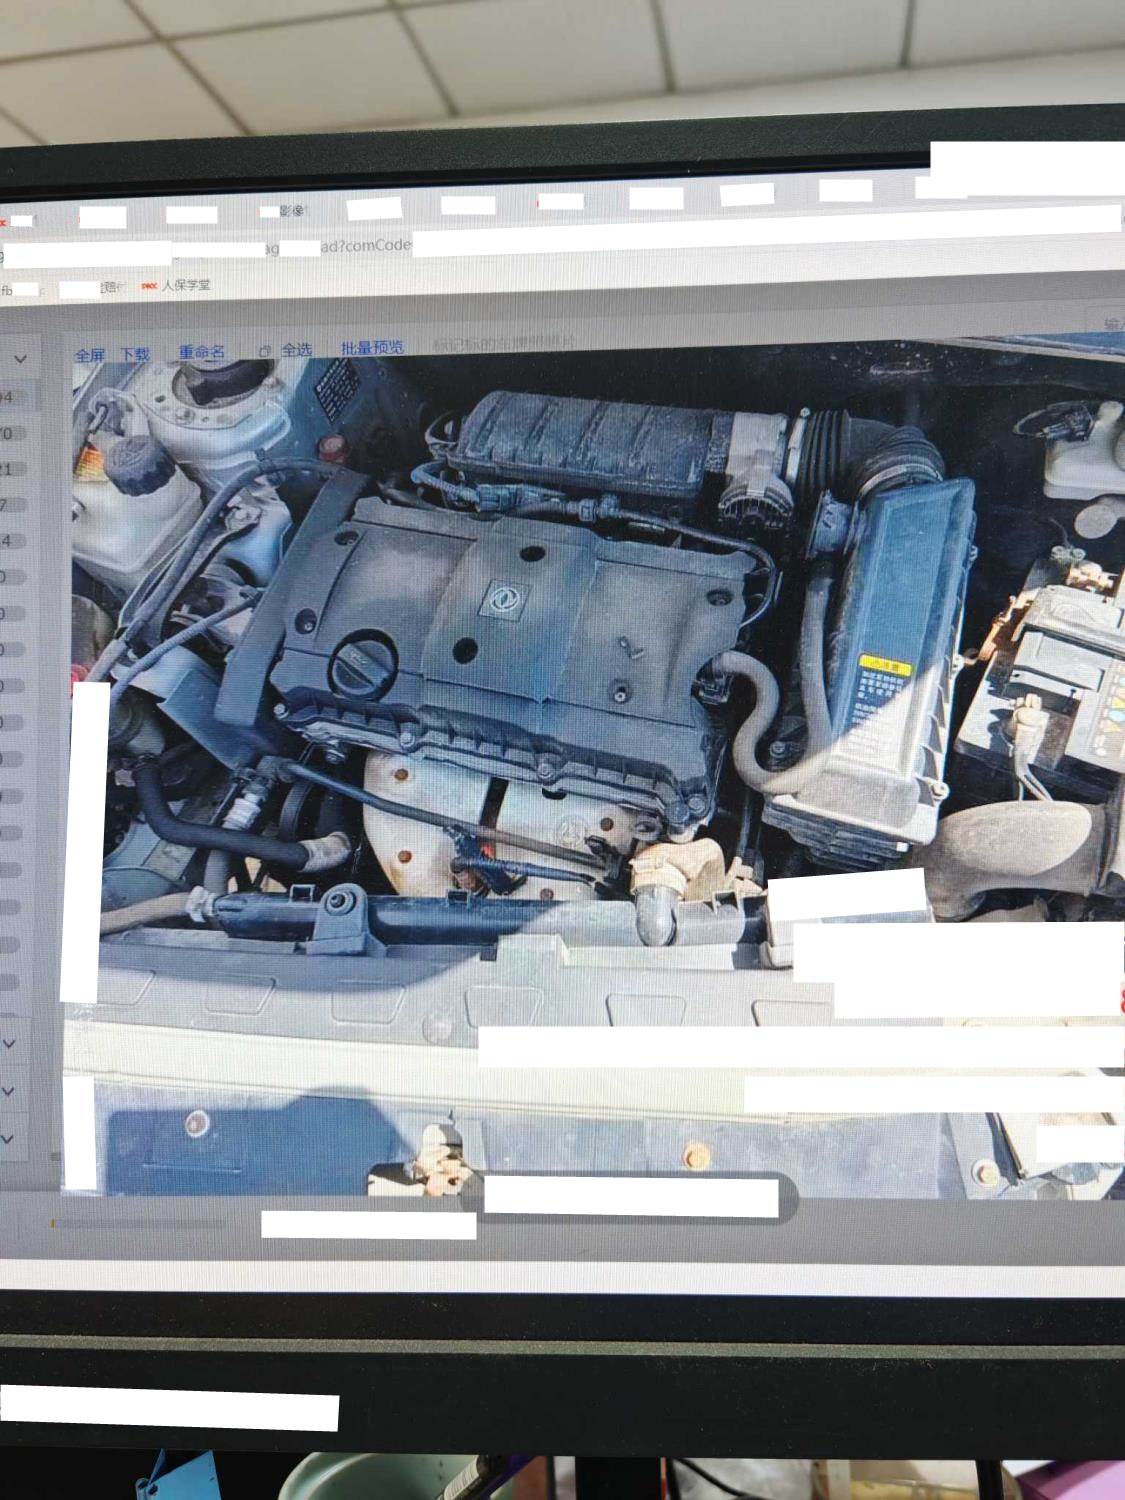The height and width of the screenshot is (1500, 1125).
Task: Click the 全屏 fullscreen link
Action: coord(89,355)
